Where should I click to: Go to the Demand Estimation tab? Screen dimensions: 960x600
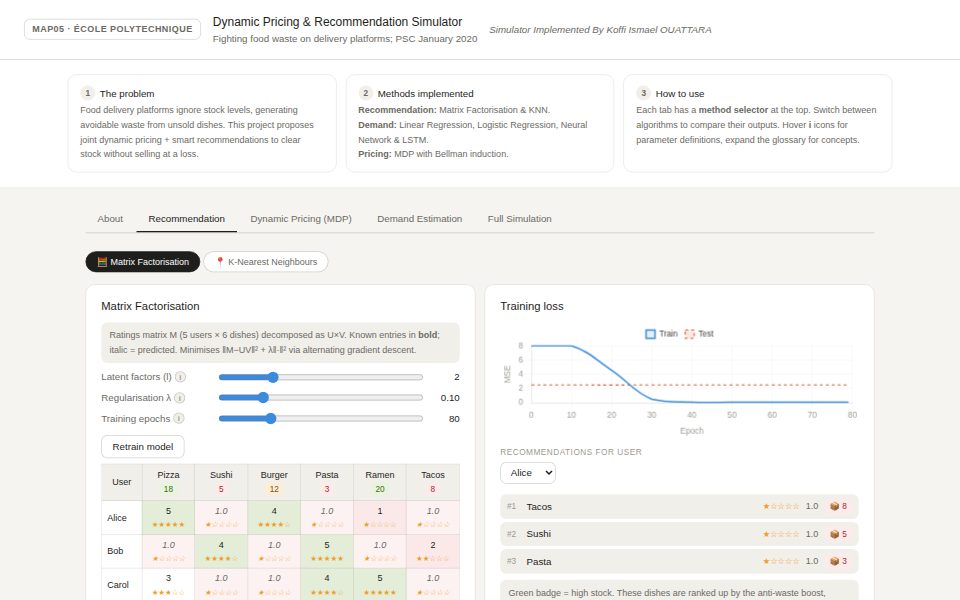[x=419, y=219]
